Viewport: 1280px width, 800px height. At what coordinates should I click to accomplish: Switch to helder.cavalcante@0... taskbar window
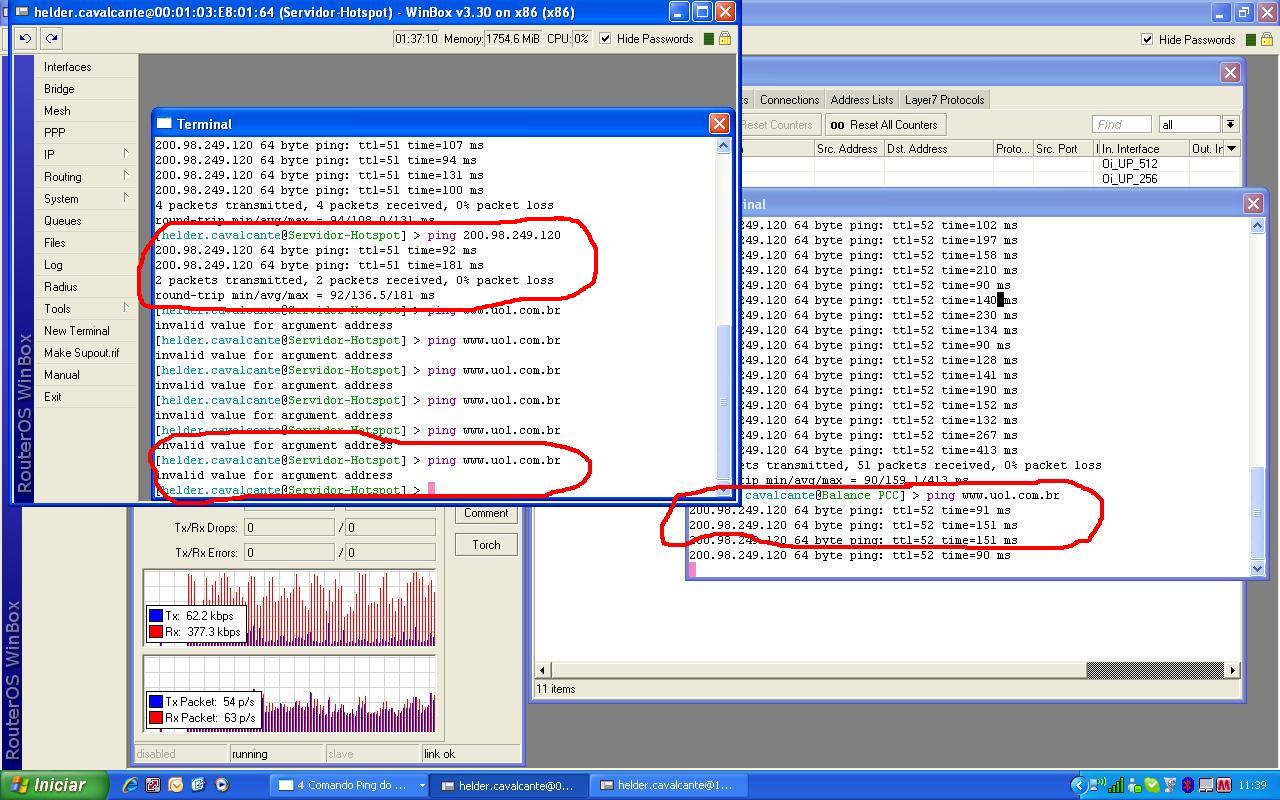pos(510,785)
